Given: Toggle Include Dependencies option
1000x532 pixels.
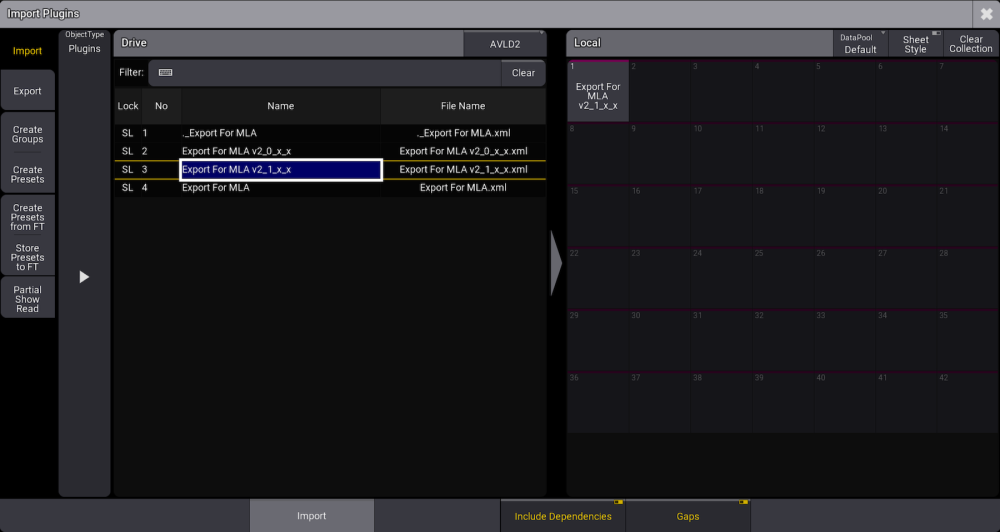Looking at the screenshot, I should 563,516.
